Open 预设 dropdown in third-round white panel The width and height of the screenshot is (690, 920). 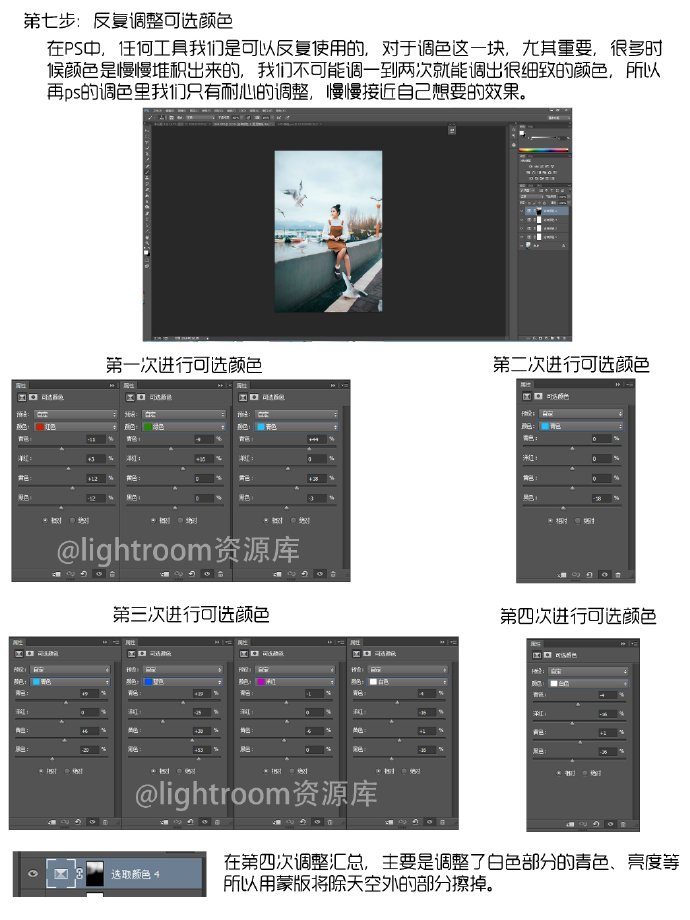point(408,669)
